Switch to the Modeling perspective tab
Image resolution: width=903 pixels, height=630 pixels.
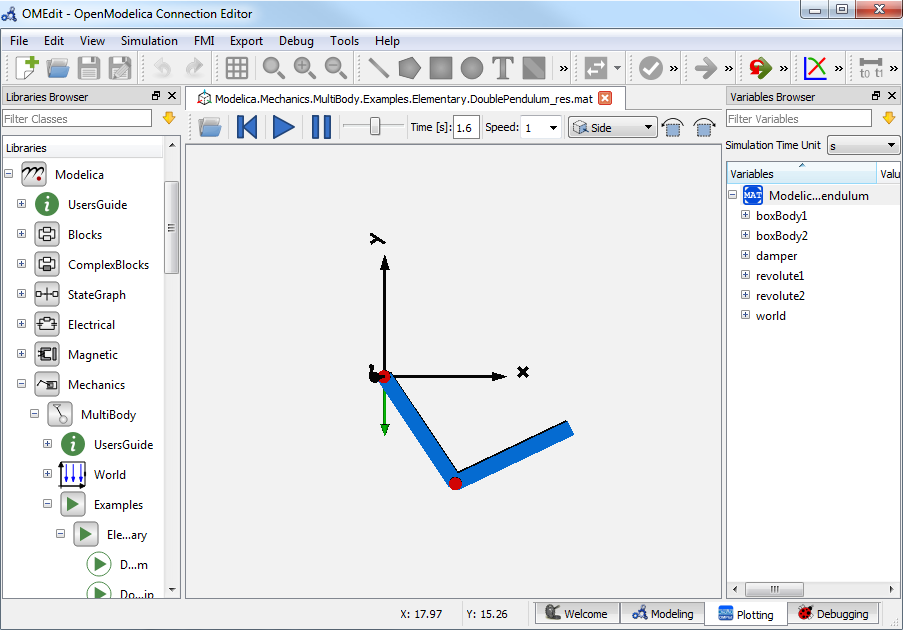click(661, 613)
